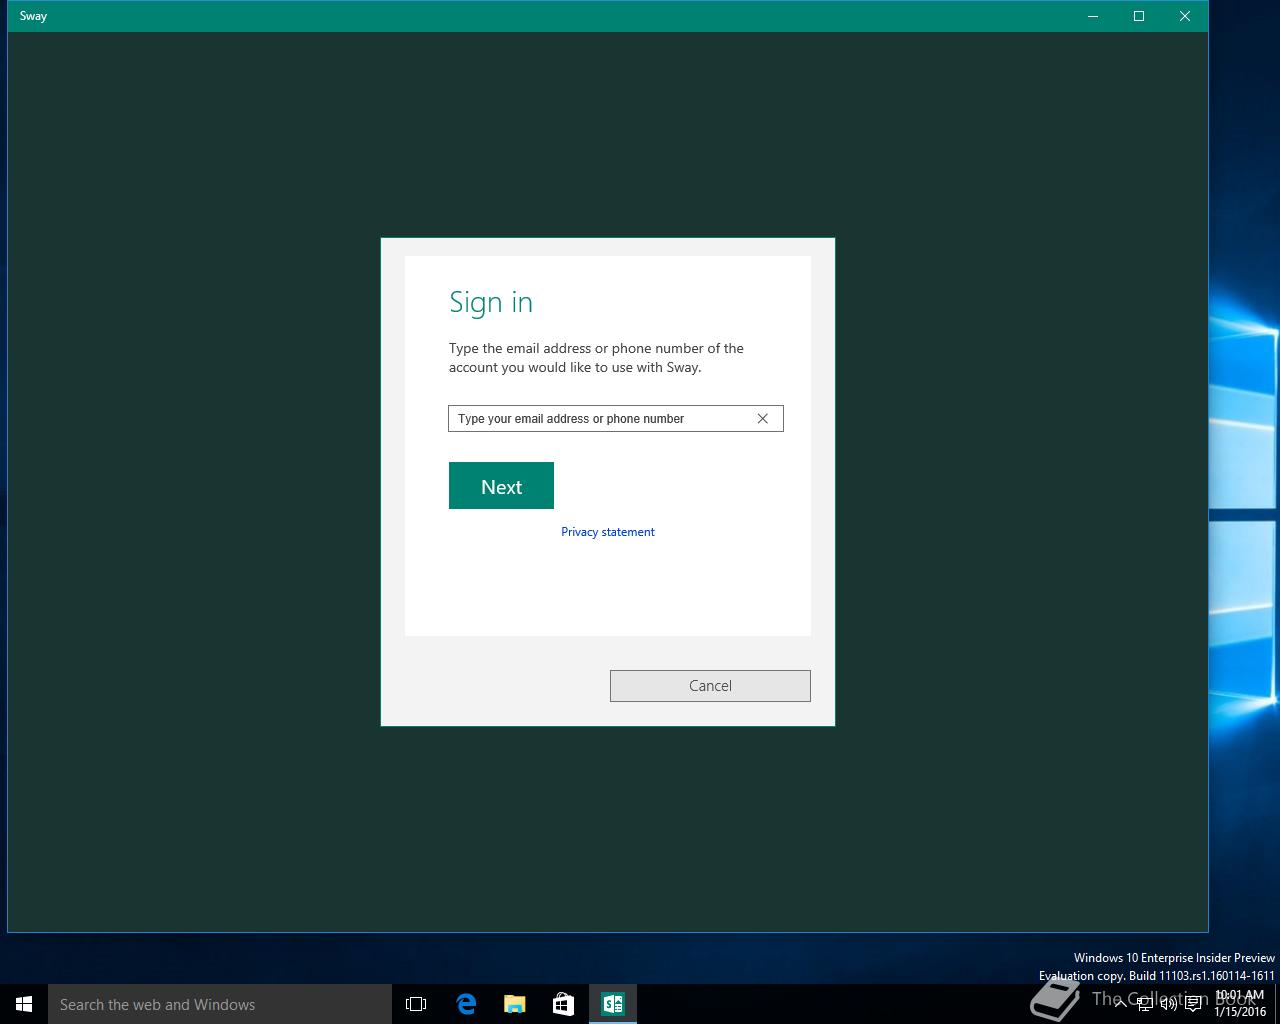
Task: Click the Search the web and Windows box
Action: pyautogui.click(x=220, y=1004)
